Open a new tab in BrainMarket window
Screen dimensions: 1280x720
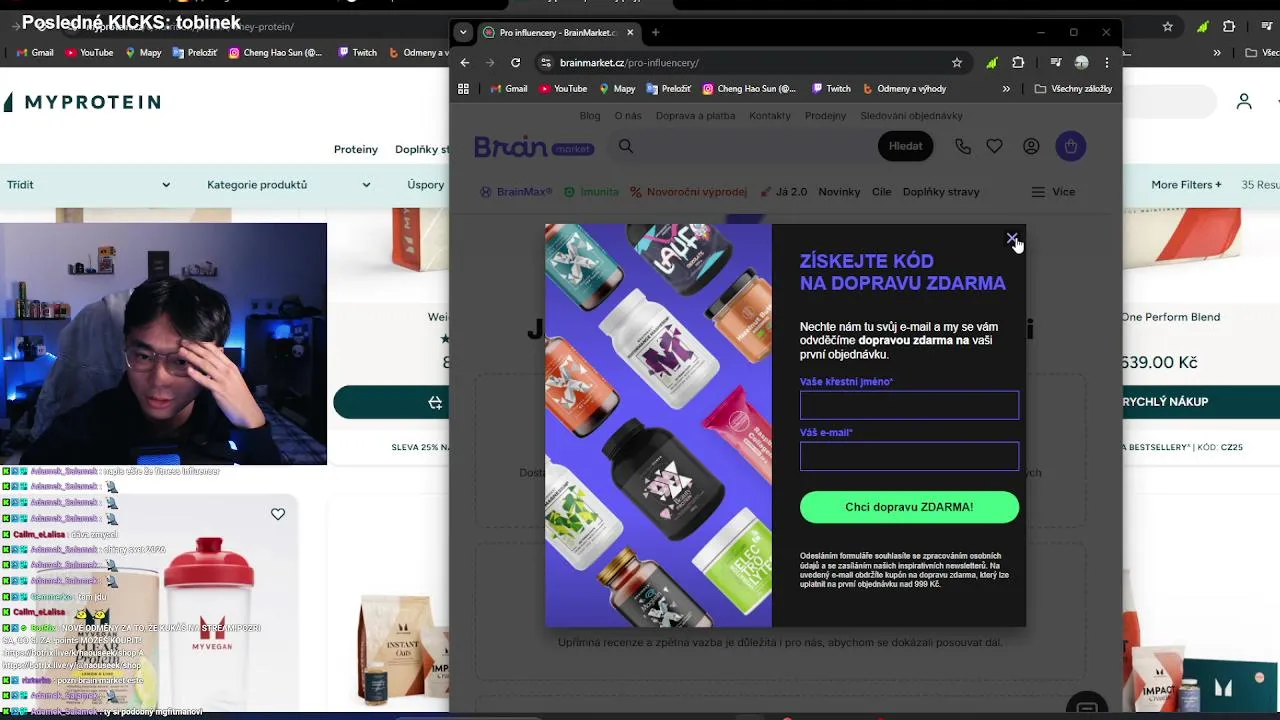(x=655, y=32)
